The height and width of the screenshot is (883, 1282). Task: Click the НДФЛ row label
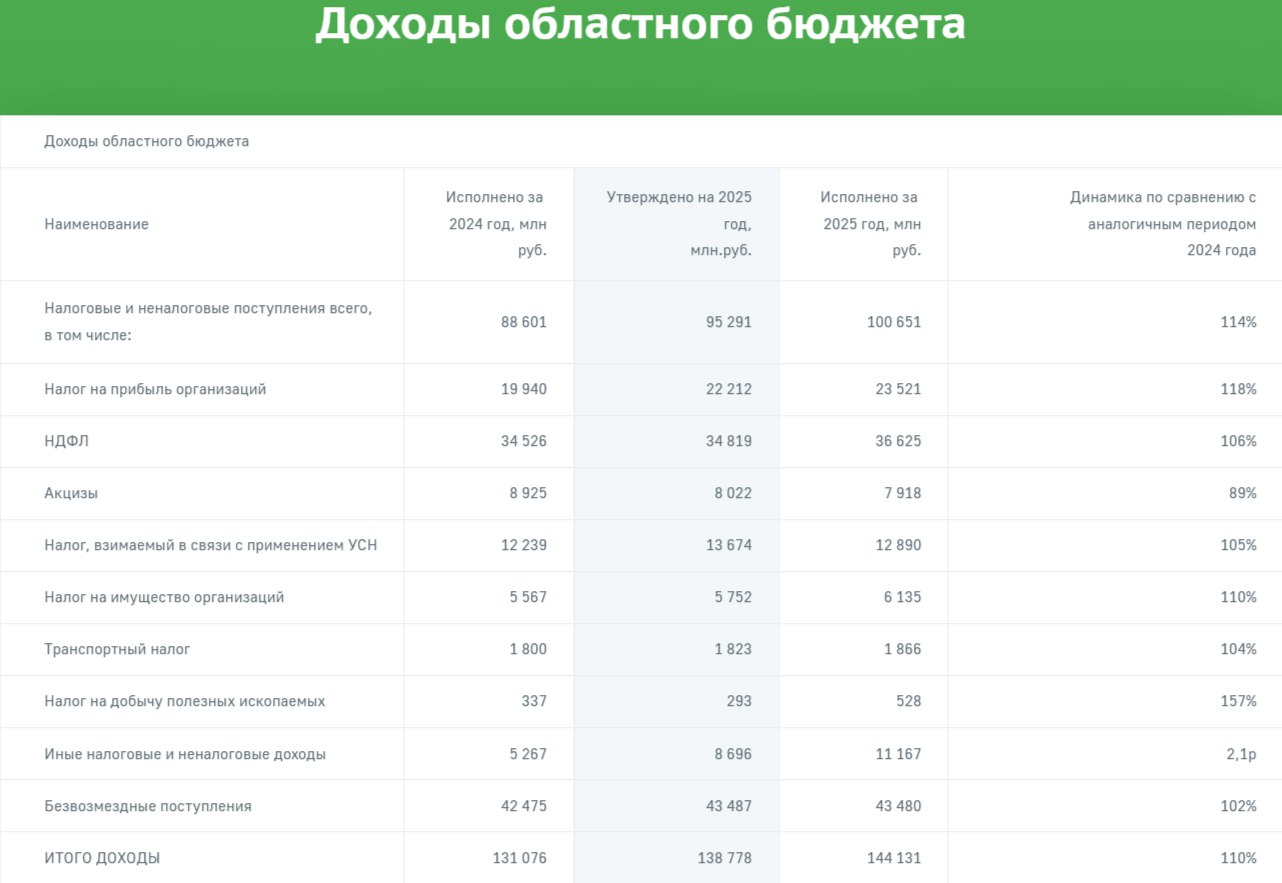[66, 441]
